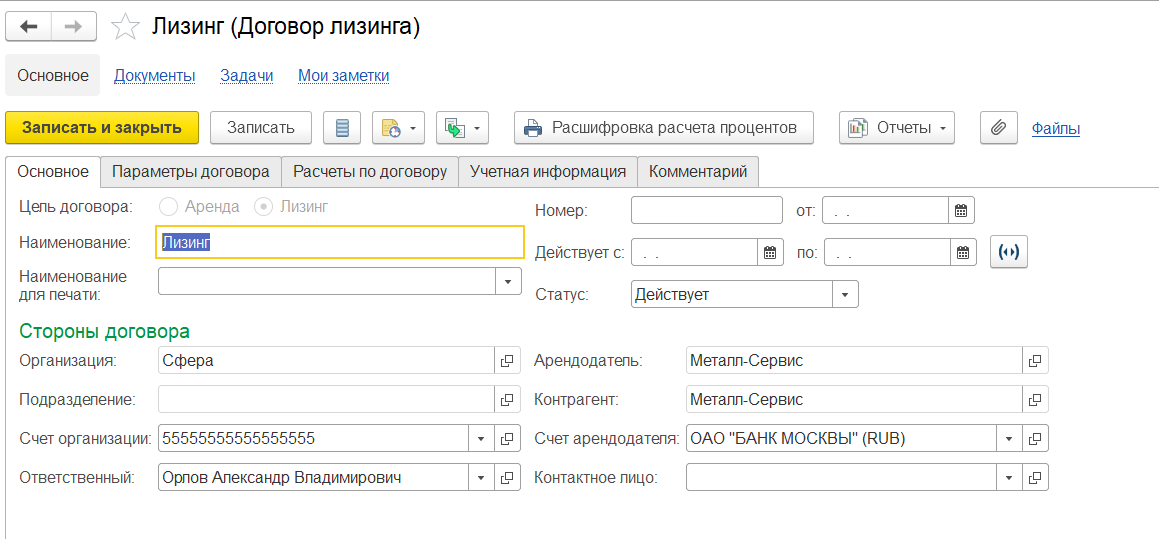Image resolution: width=1159 pixels, height=539 pixels.
Task: Open the Расчеты по договору tab
Action: [x=369, y=172]
